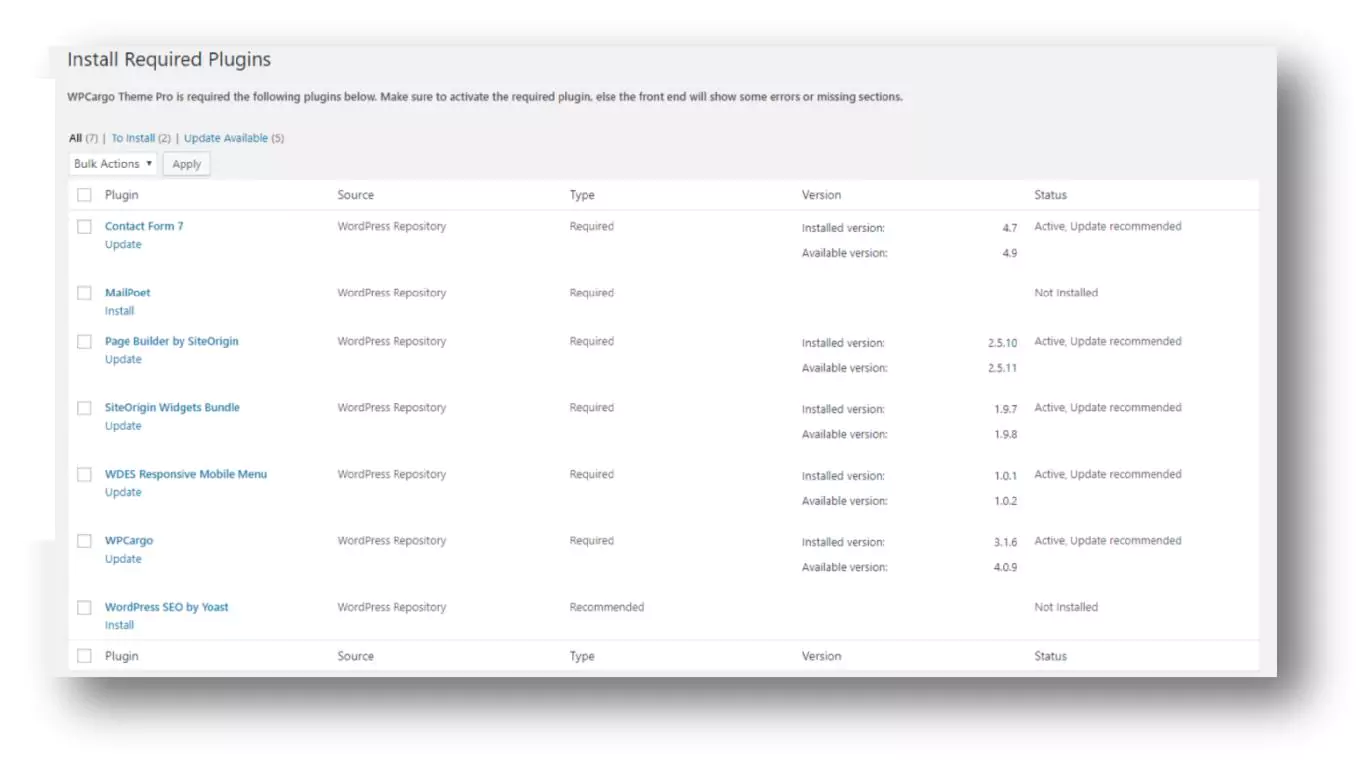Click Update under Contact Form 7
The image size is (1370, 770).
coord(123,244)
